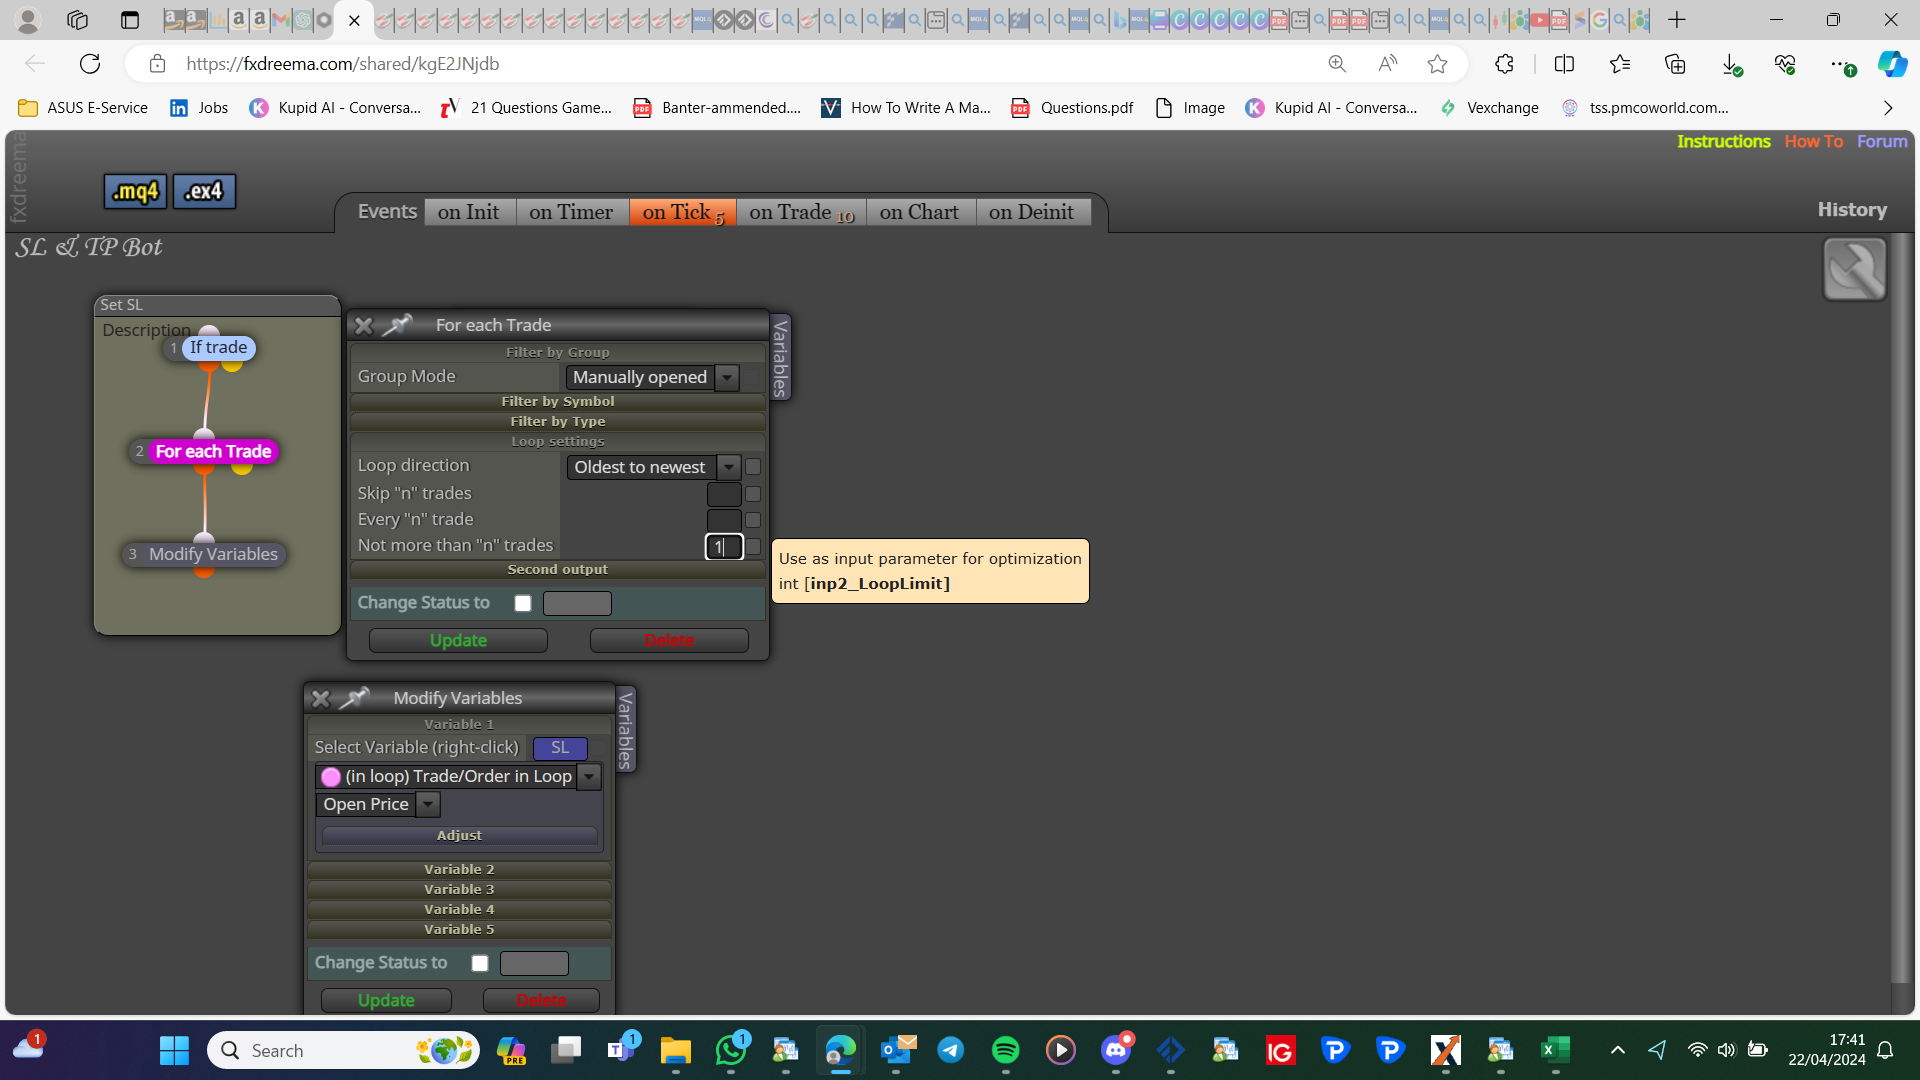This screenshot has width=1920, height=1080.
Task: Toggle optimization checkbox for Not more than "n" trades
Action: click(x=753, y=547)
